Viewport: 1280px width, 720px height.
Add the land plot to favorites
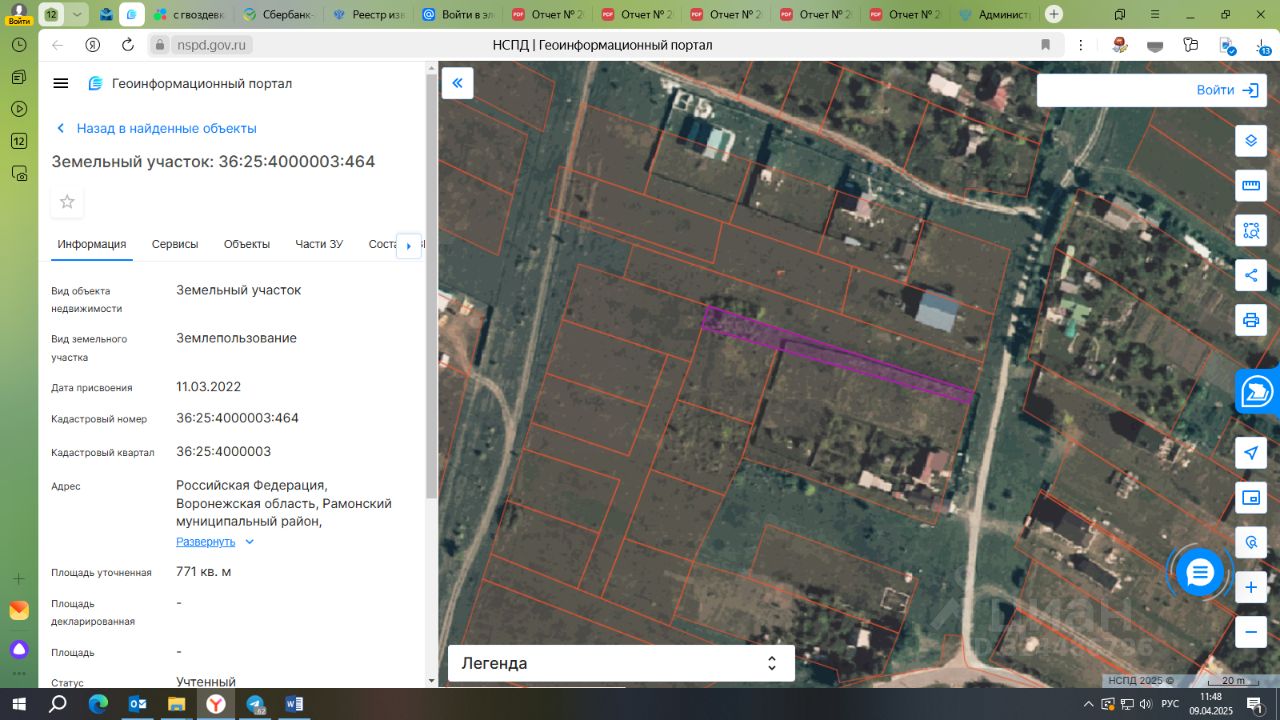tap(67, 202)
